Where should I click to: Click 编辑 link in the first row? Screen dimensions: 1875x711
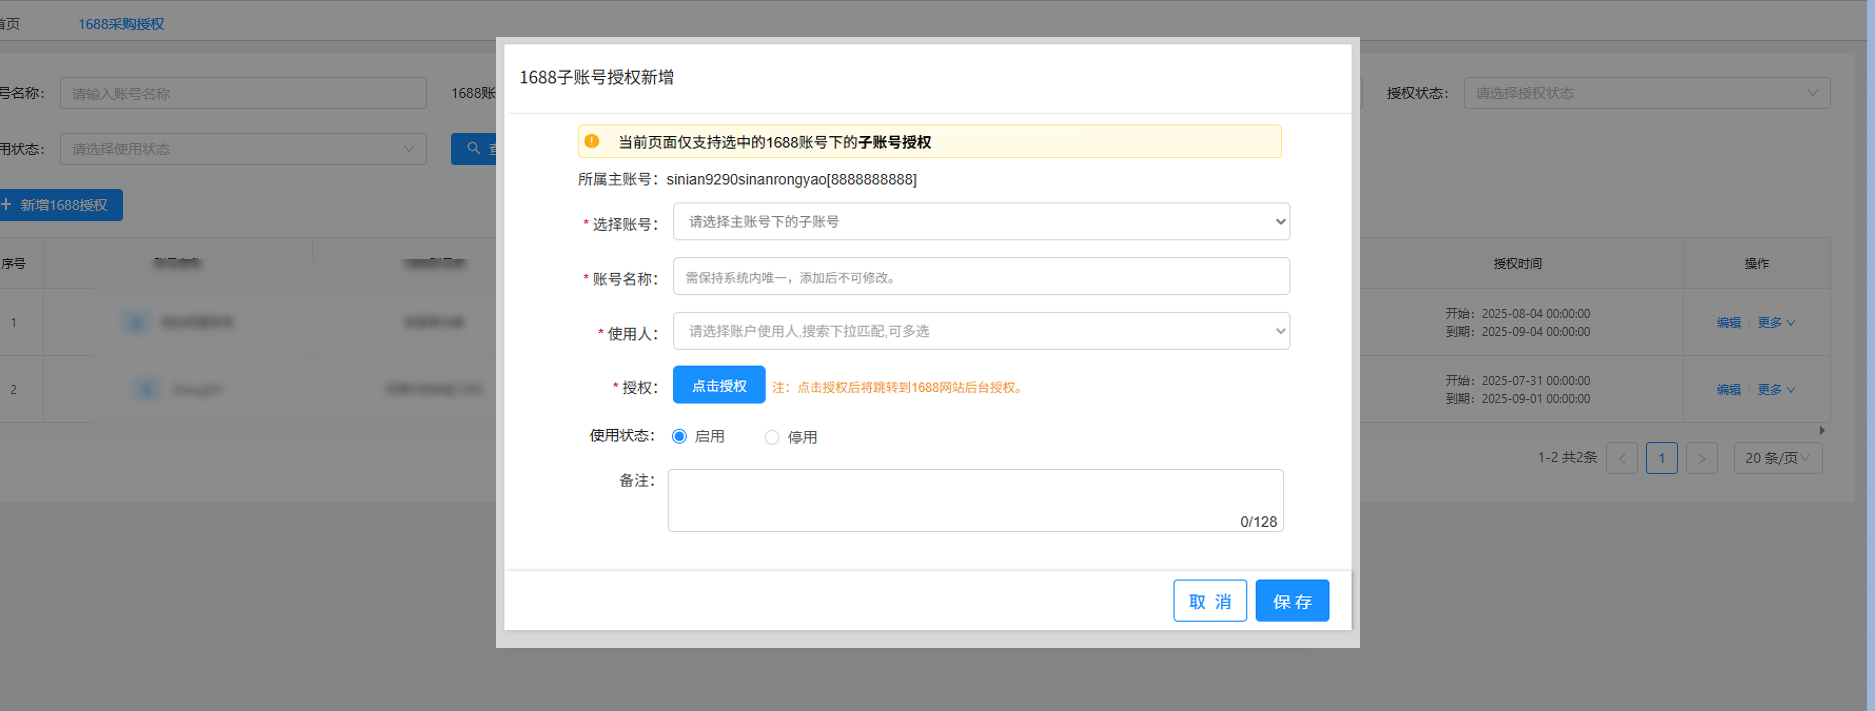point(1728,323)
